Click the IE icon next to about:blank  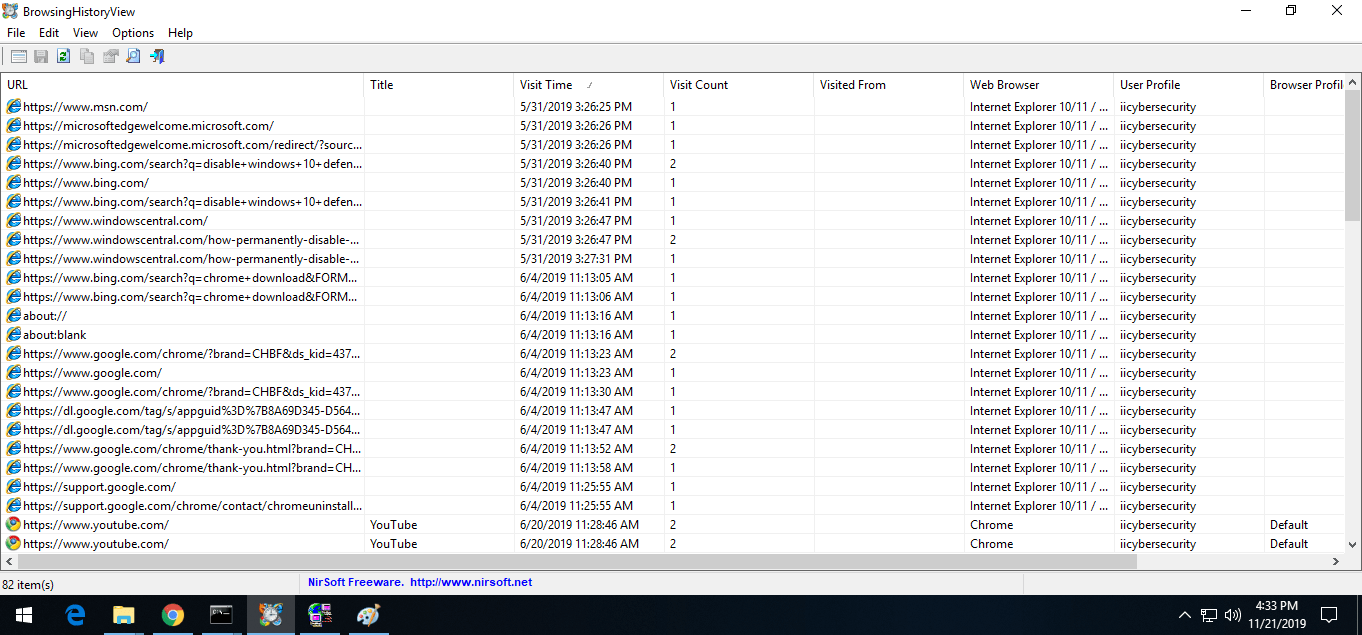point(14,334)
